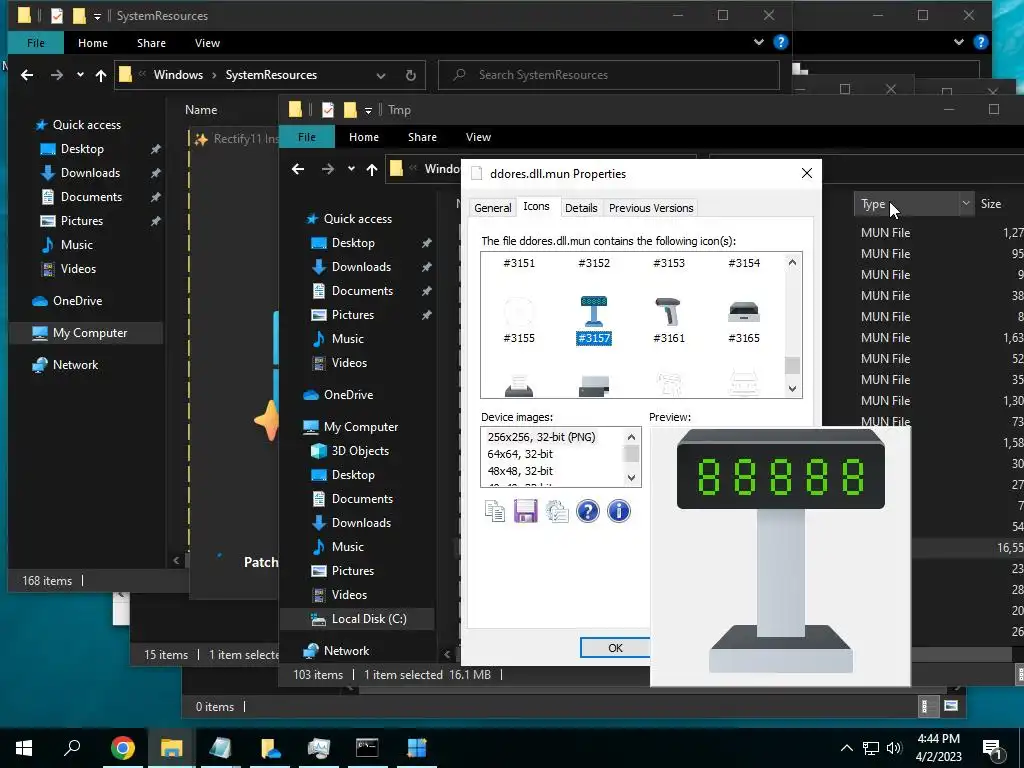This screenshot has height=768, width=1024.
Task: Select 64x64, 32-bit device image
Action: click(x=520, y=454)
